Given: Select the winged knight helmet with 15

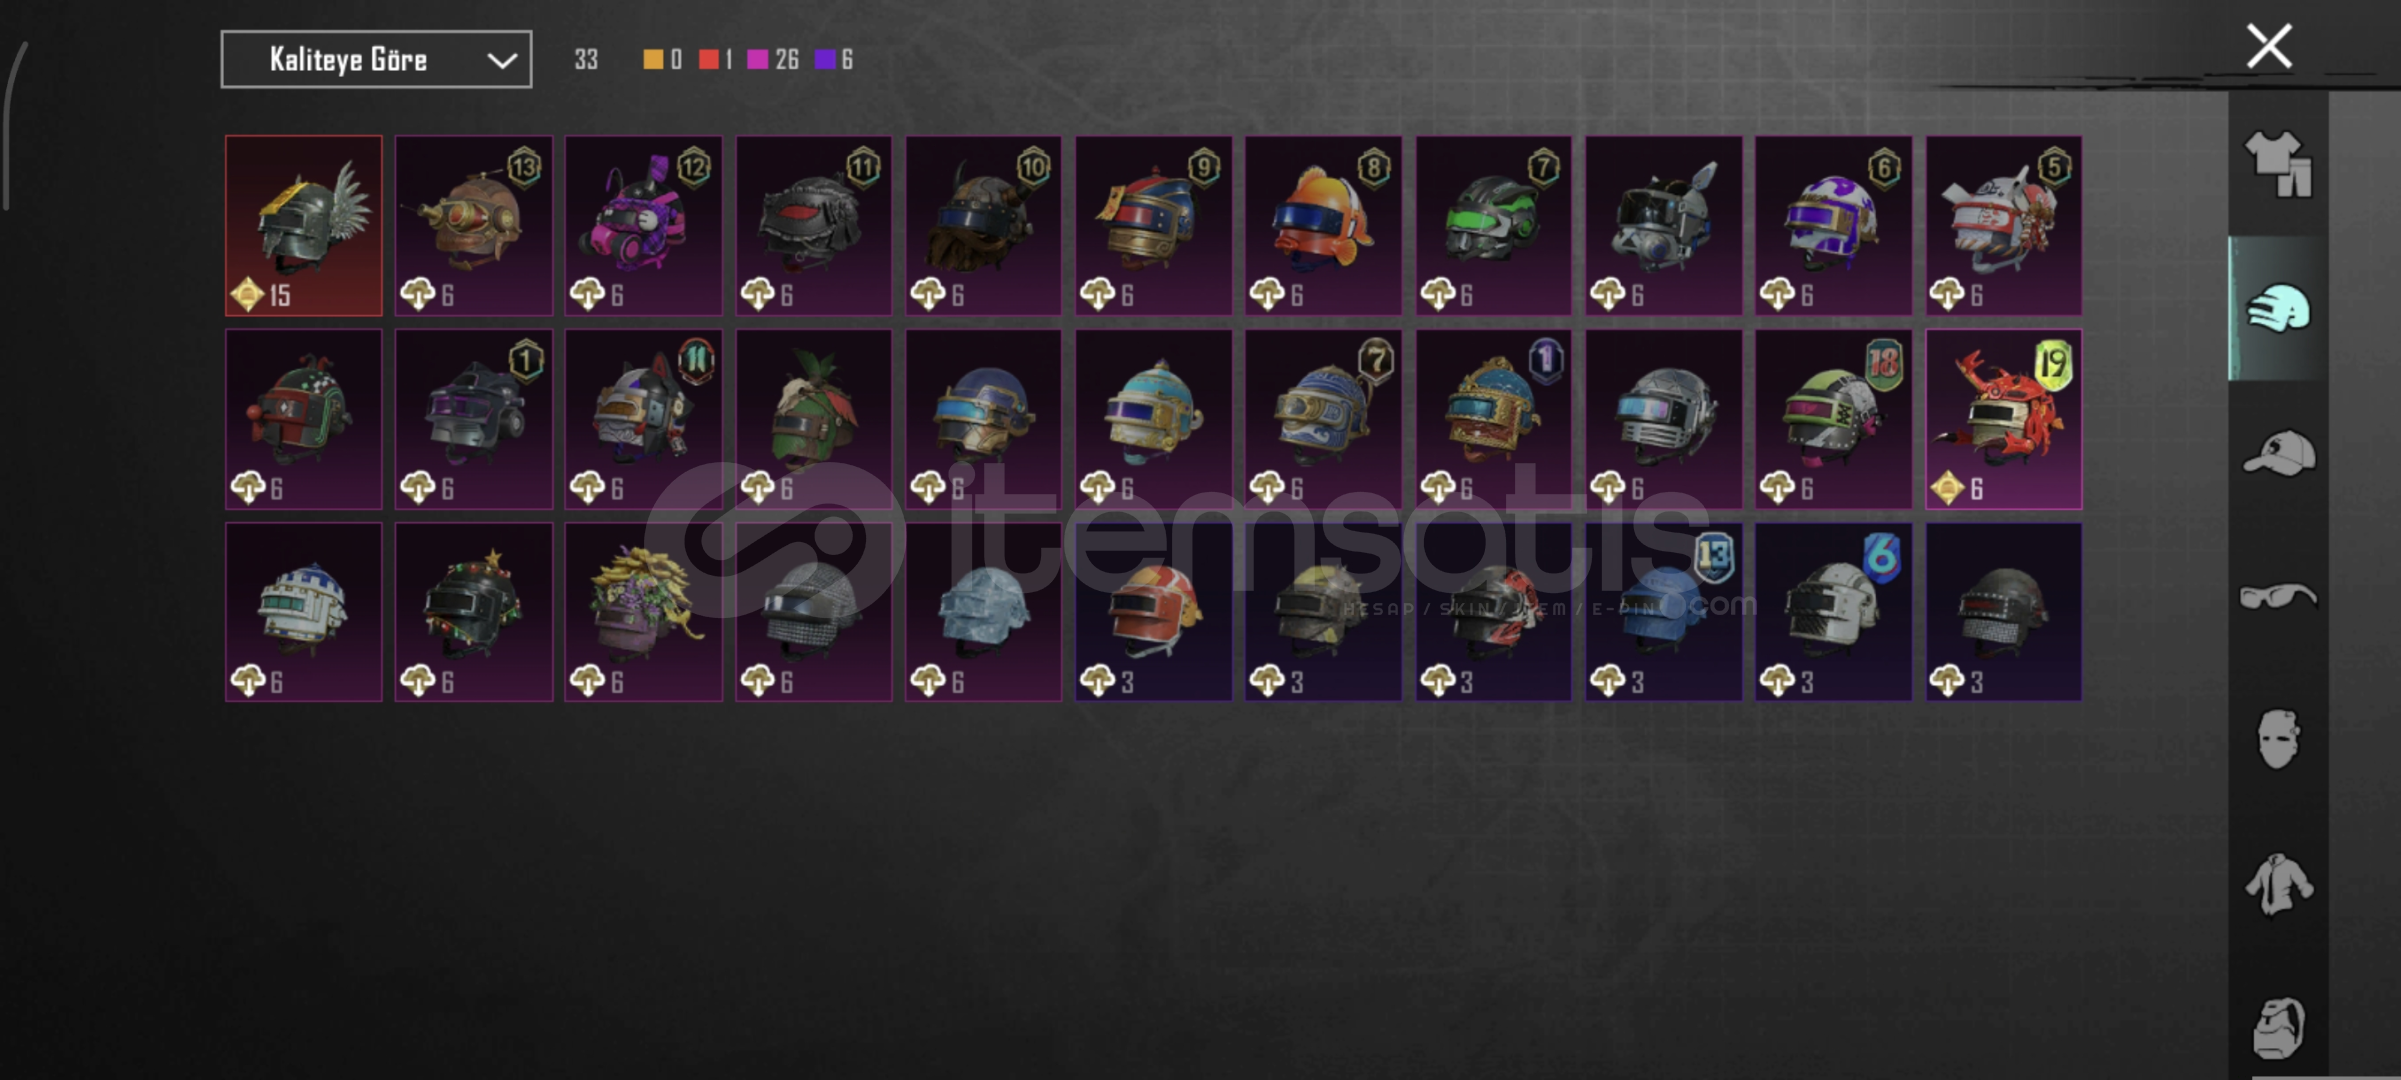Looking at the screenshot, I should [x=304, y=226].
